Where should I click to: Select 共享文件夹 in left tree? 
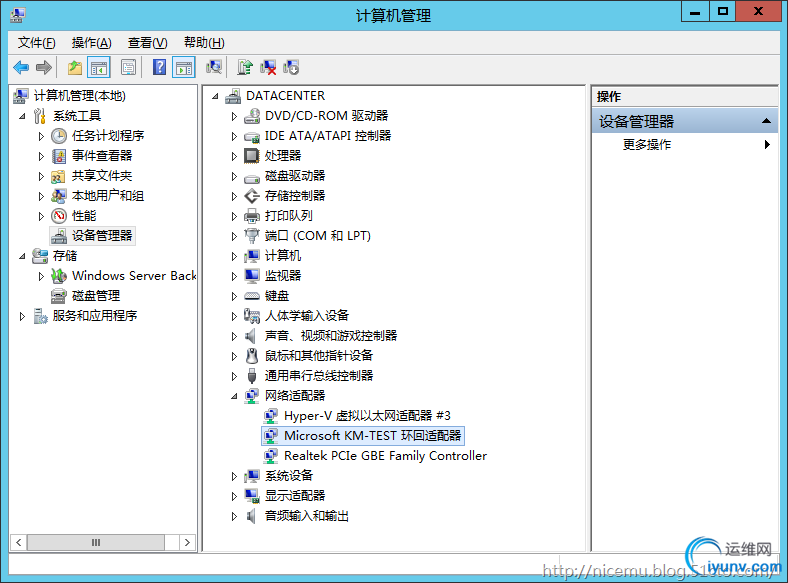102,176
